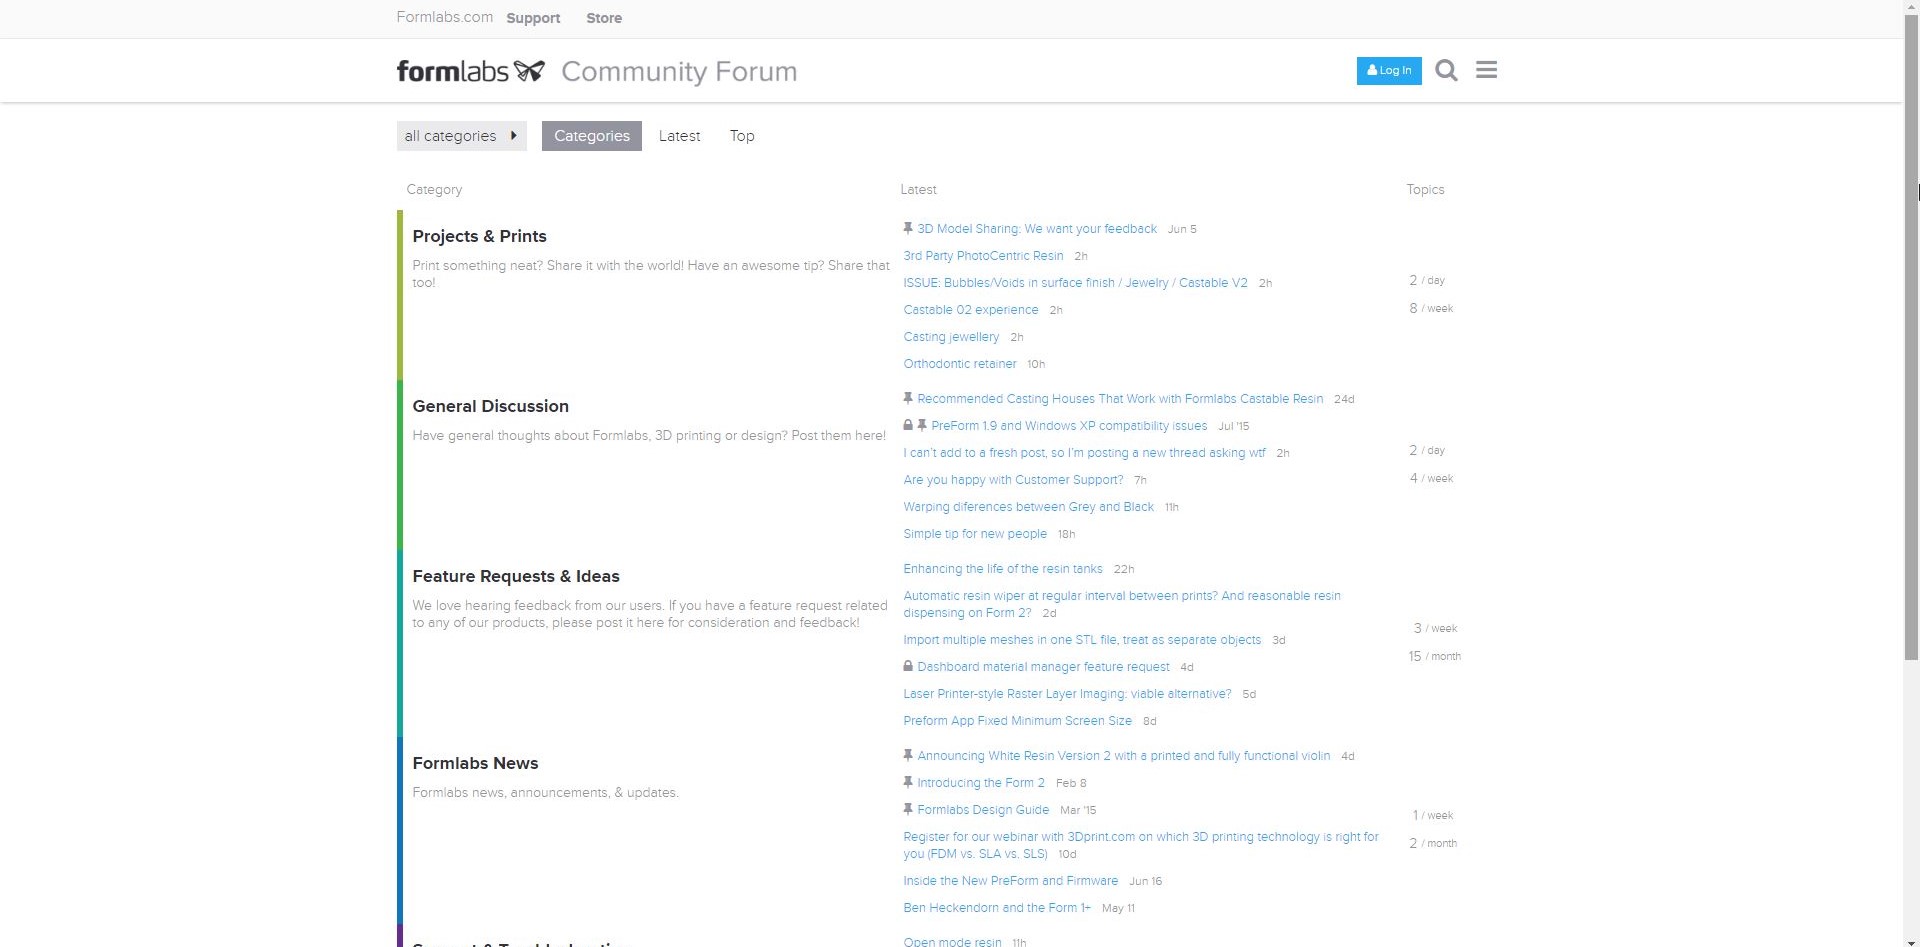Open the Open mode resin topic

(x=952, y=941)
